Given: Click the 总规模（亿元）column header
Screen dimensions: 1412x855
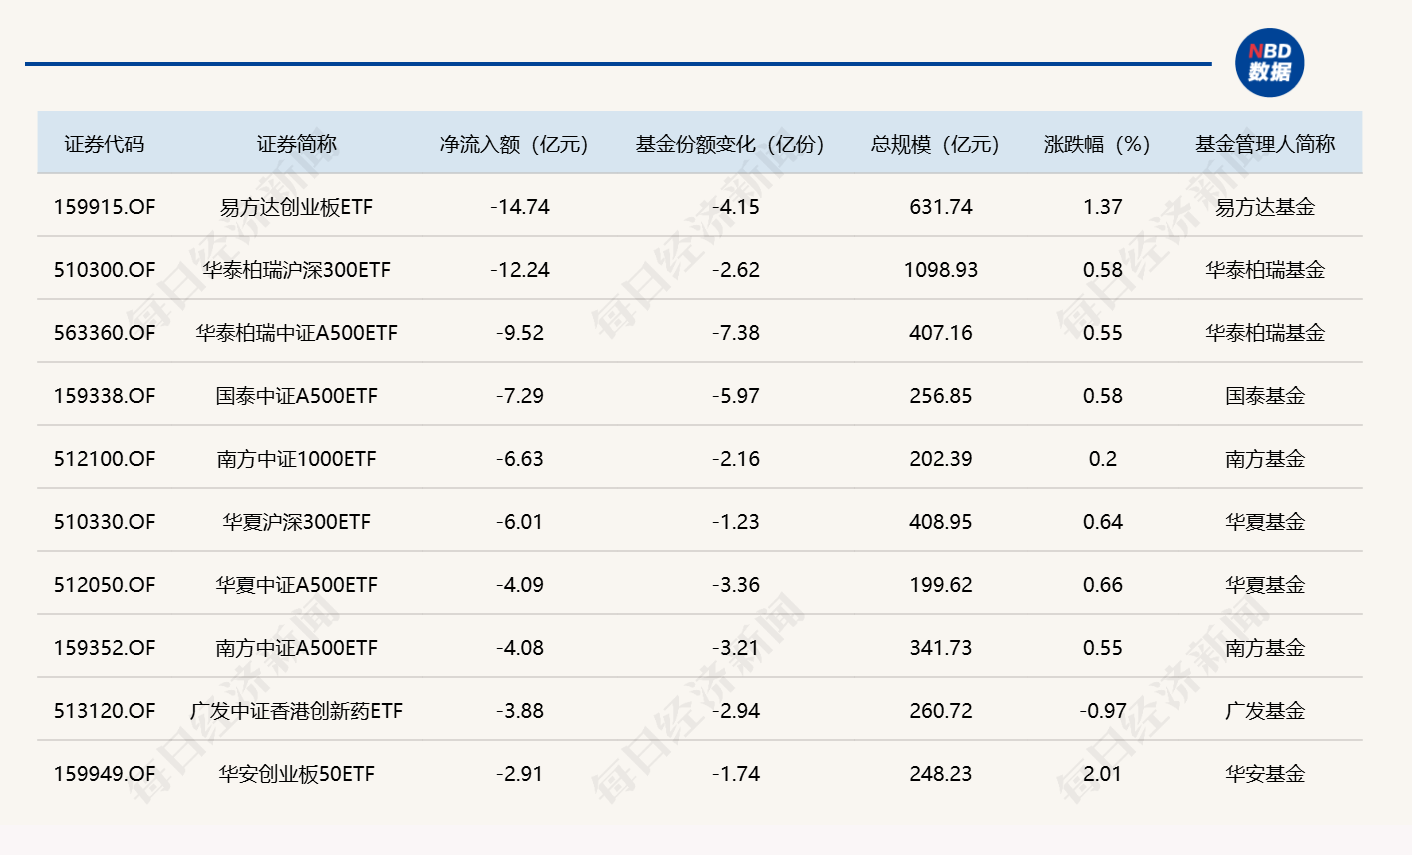Looking at the screenshot, I should [941, 144].
